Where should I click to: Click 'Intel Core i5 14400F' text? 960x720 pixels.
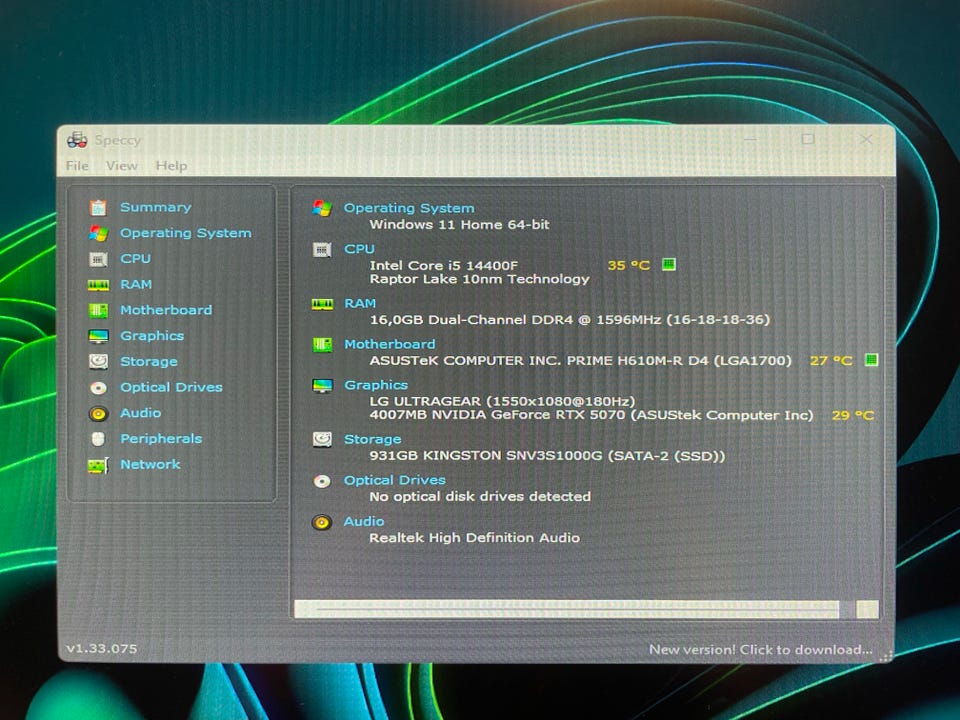coord(443,265)
